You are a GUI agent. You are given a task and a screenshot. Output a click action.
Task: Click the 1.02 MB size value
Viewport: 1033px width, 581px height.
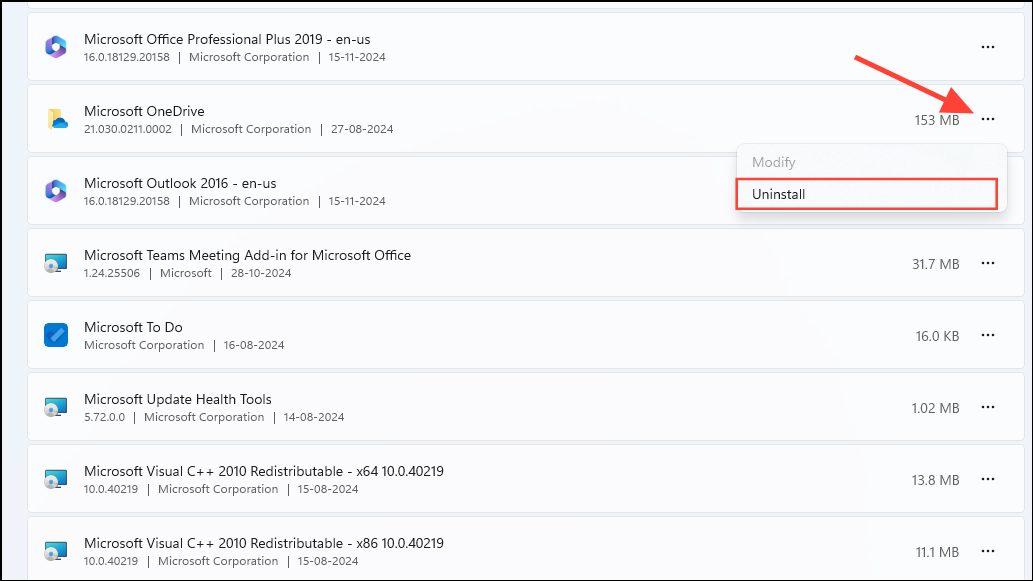coord(935,408)
